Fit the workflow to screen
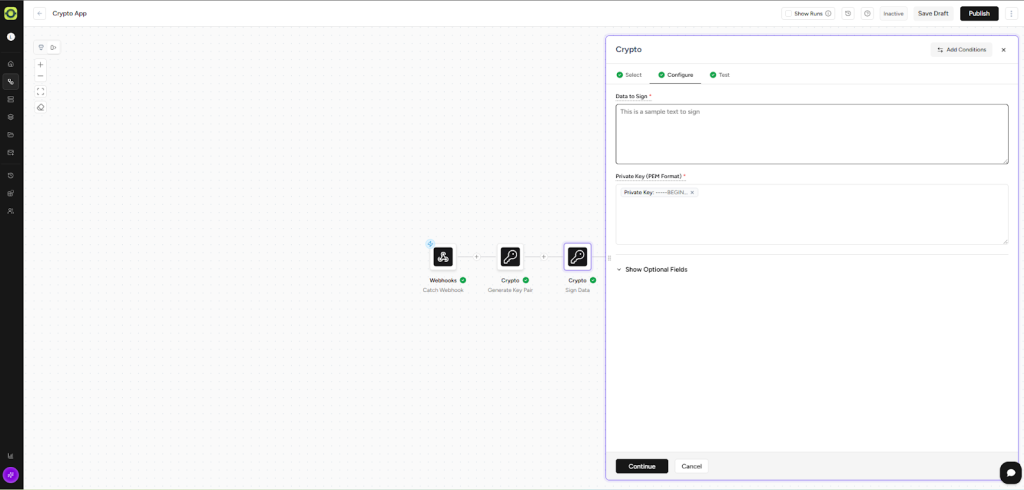The image size is (1024, 490). (x=41, y=92)
